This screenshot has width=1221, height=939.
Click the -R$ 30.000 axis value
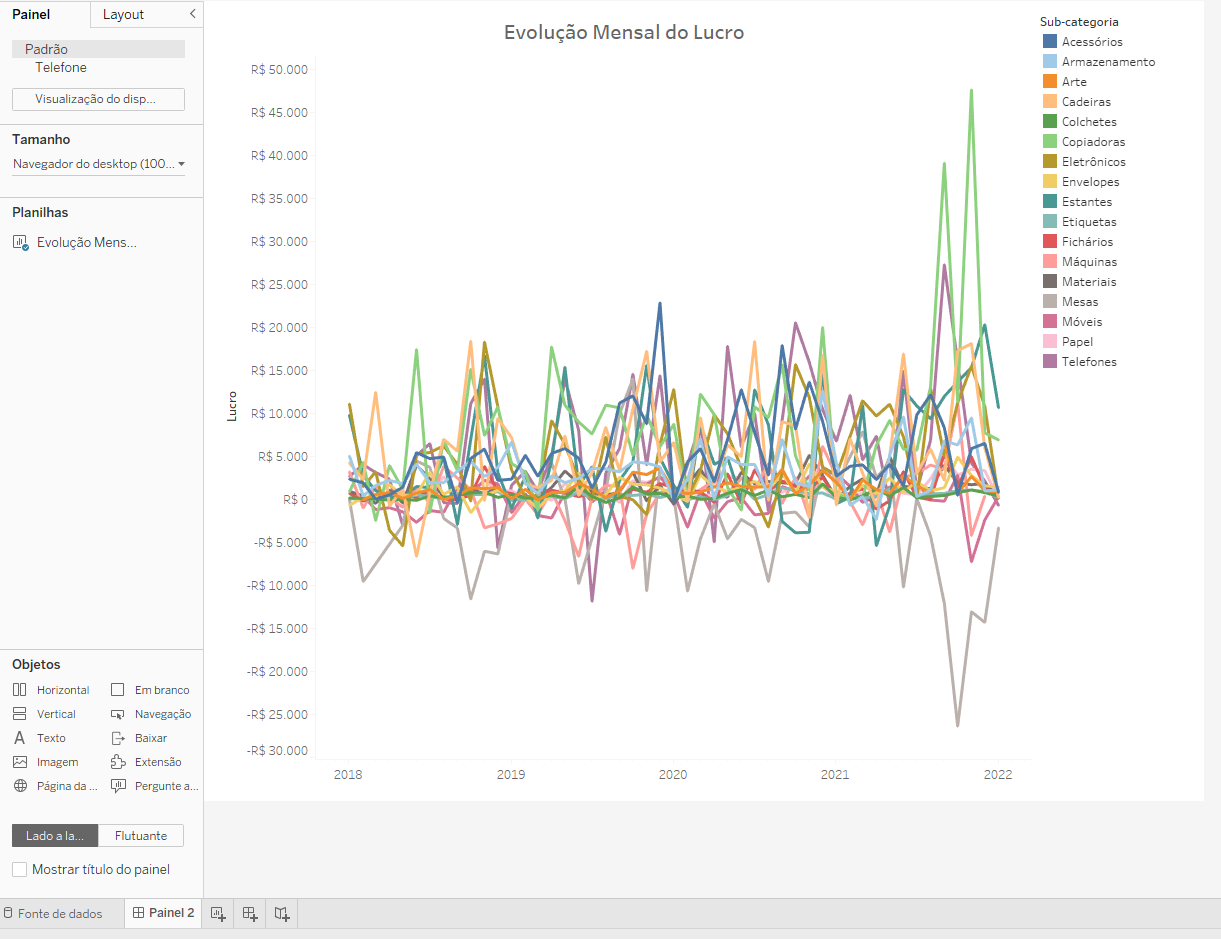277,750
